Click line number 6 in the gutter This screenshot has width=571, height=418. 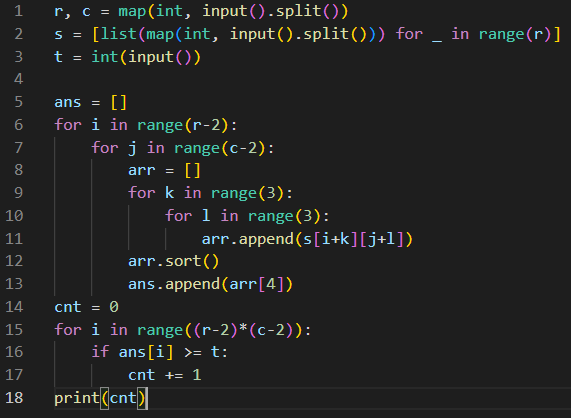19,125
